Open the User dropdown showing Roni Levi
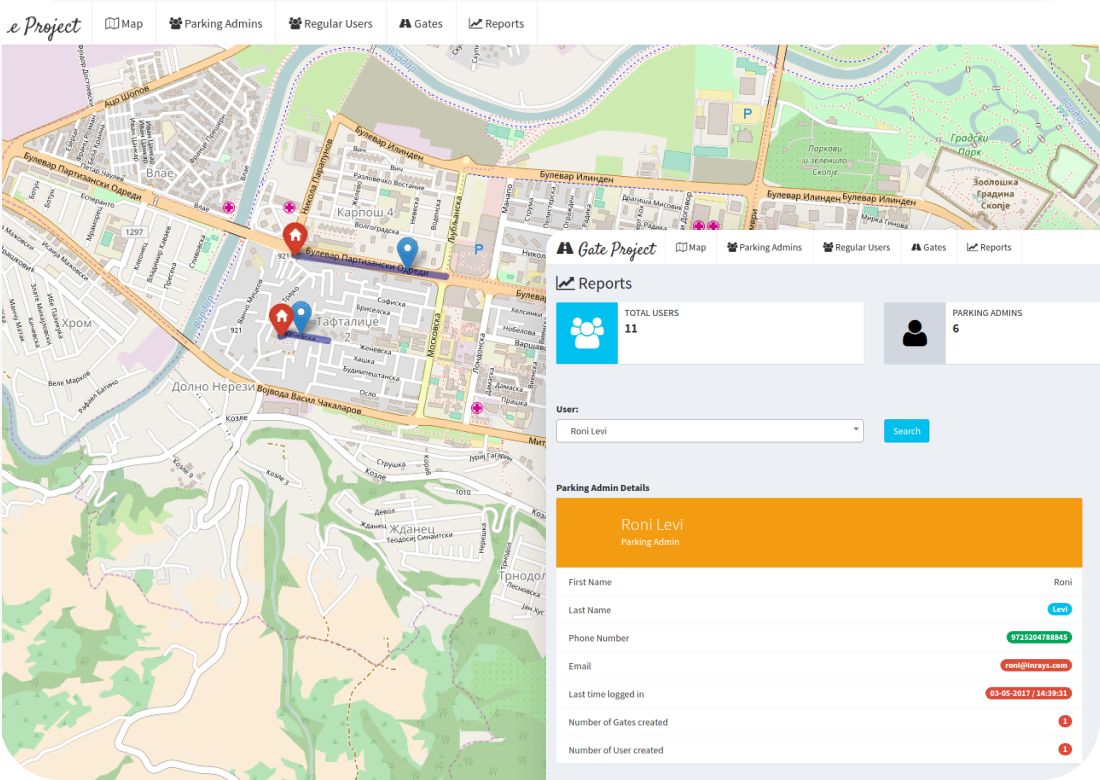1100x780 pixels. point(709,431)
